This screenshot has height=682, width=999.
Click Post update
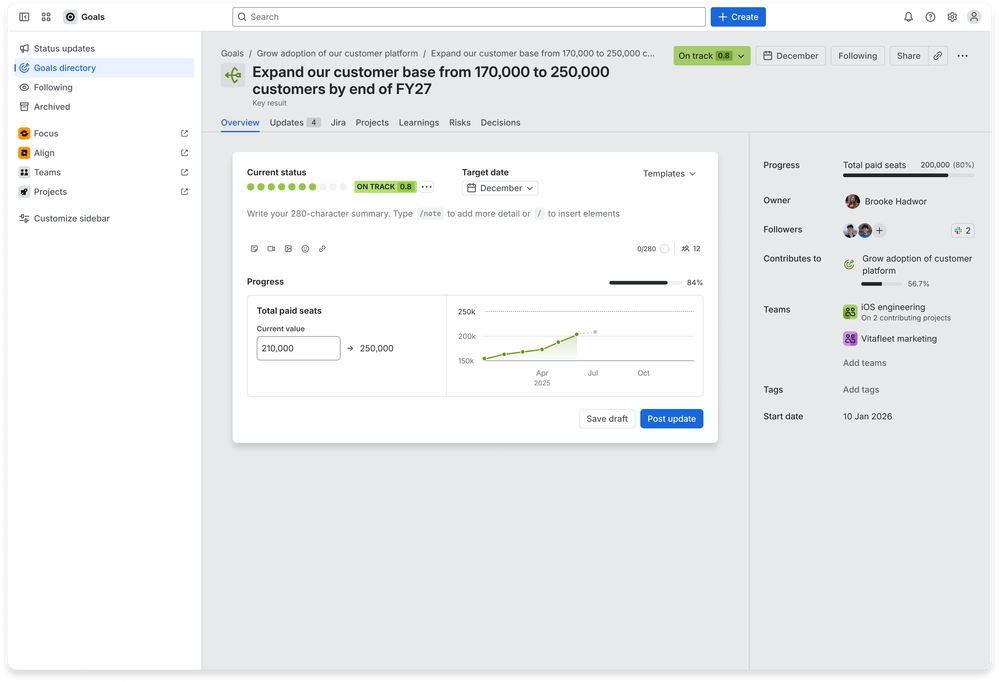[672, 419]
